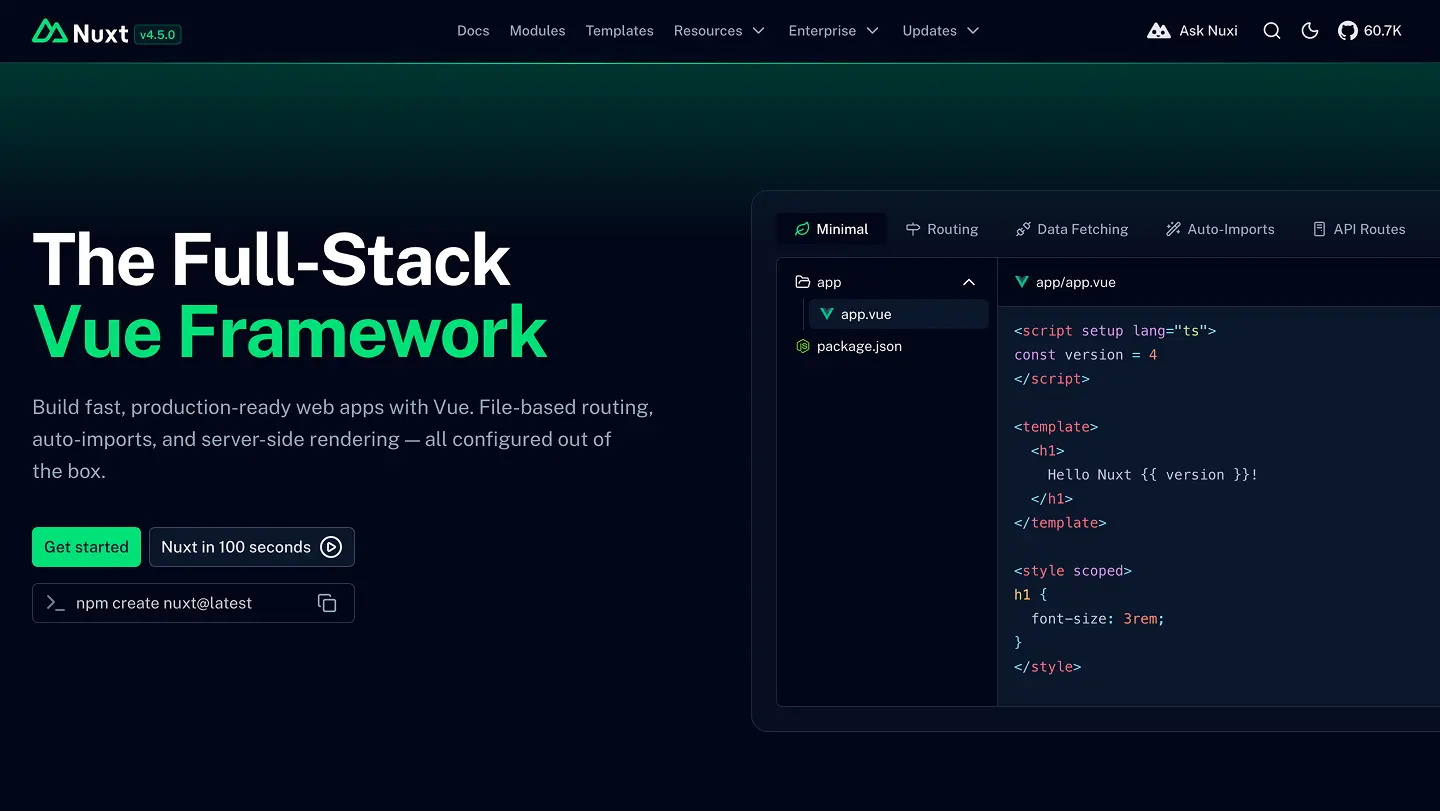Click the Get started button
Screen dimensions: 1440x811
coord(86,547)
